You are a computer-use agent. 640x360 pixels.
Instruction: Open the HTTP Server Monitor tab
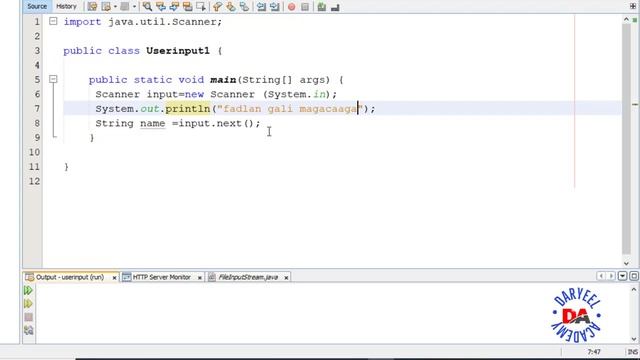click(162, 277)
